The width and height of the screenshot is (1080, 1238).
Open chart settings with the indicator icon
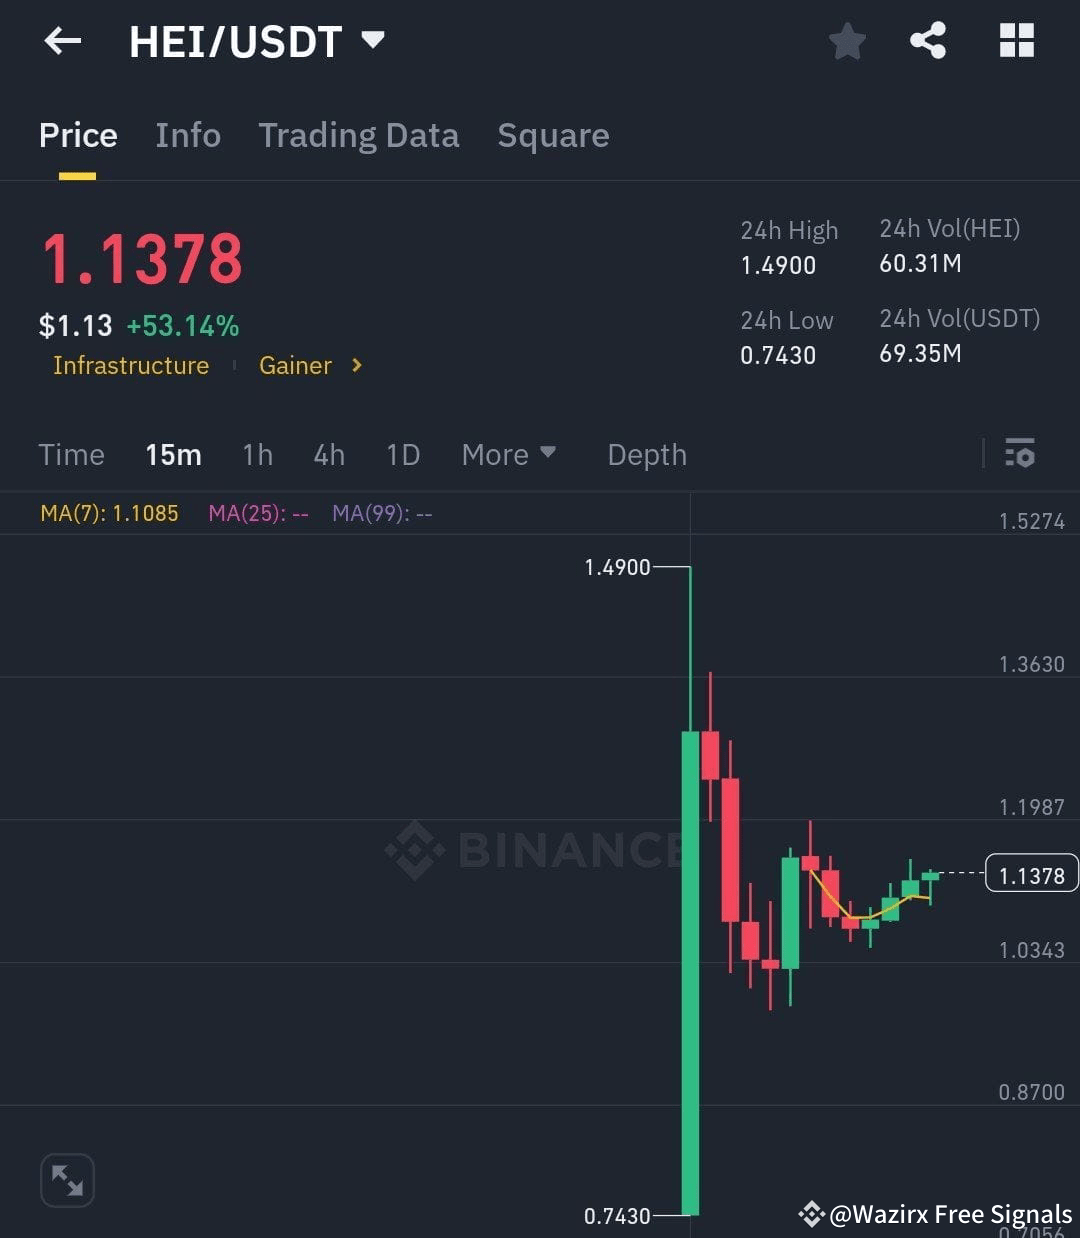click(1020, 454)
